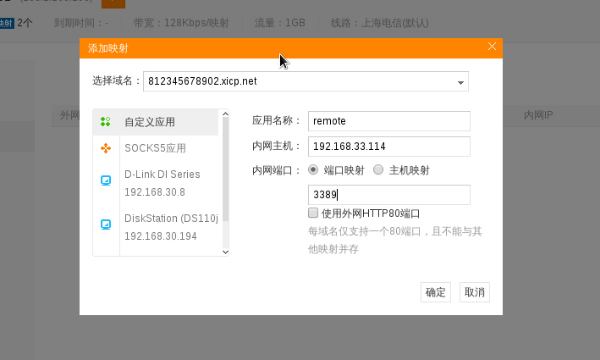Screen dimensions: 600x360
Task: Click the 添加映射 dialog title
Action: pos(108,48)
